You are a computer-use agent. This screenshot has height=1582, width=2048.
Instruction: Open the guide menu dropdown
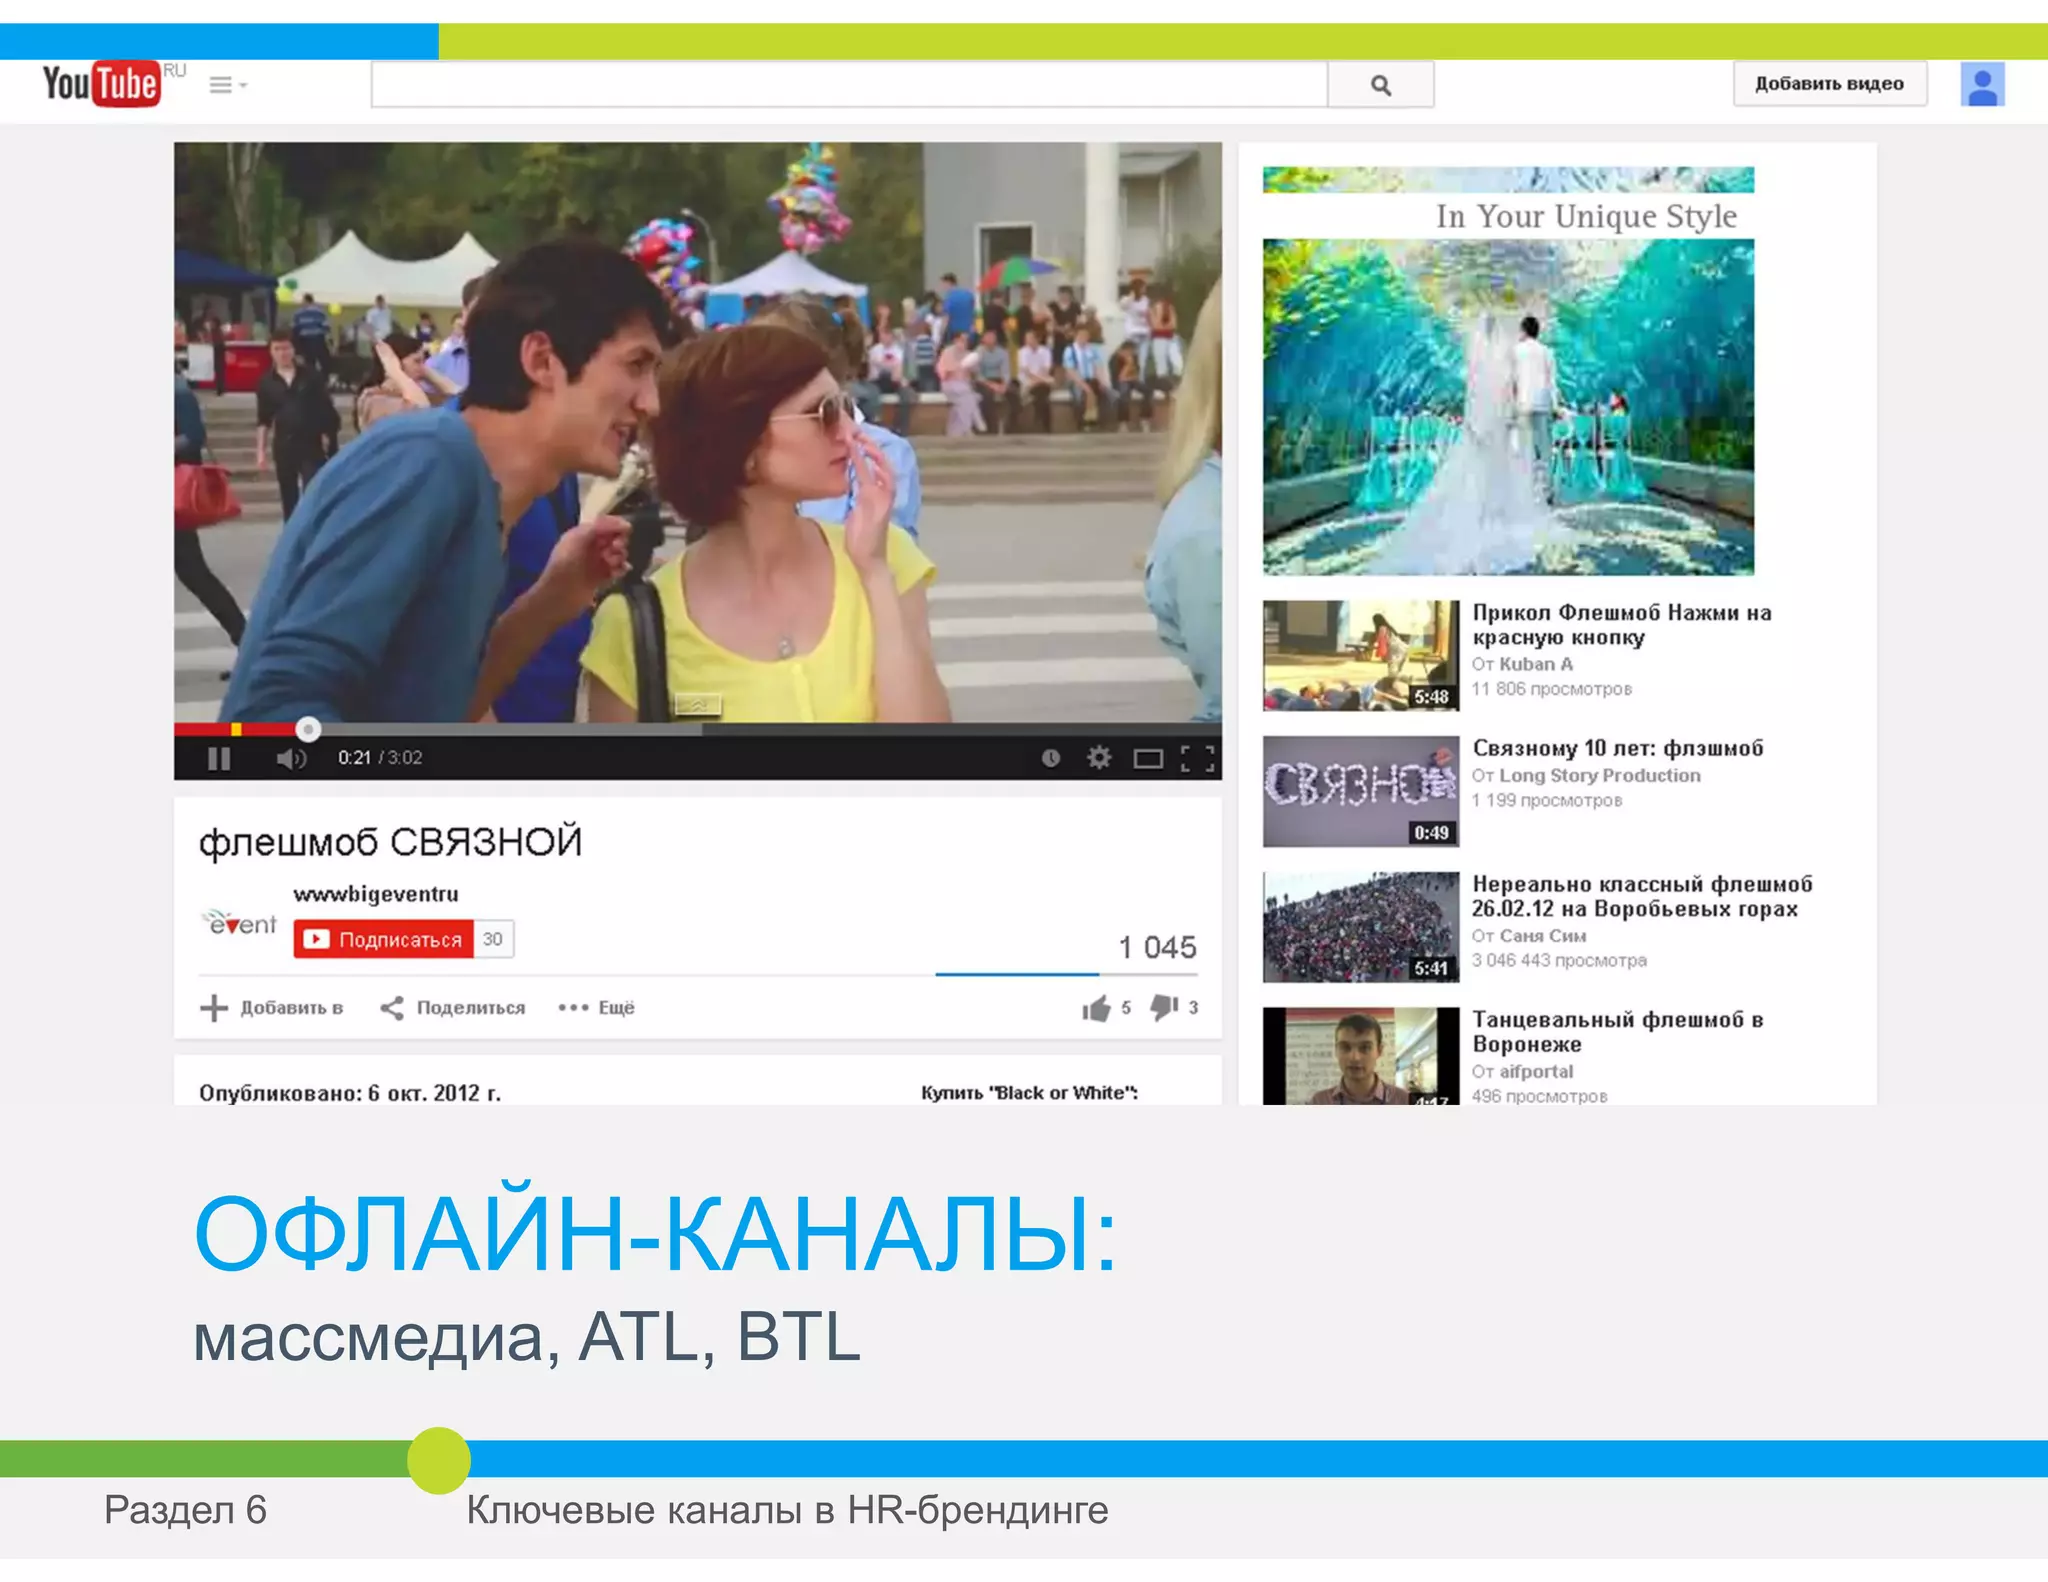click(227, 85)
